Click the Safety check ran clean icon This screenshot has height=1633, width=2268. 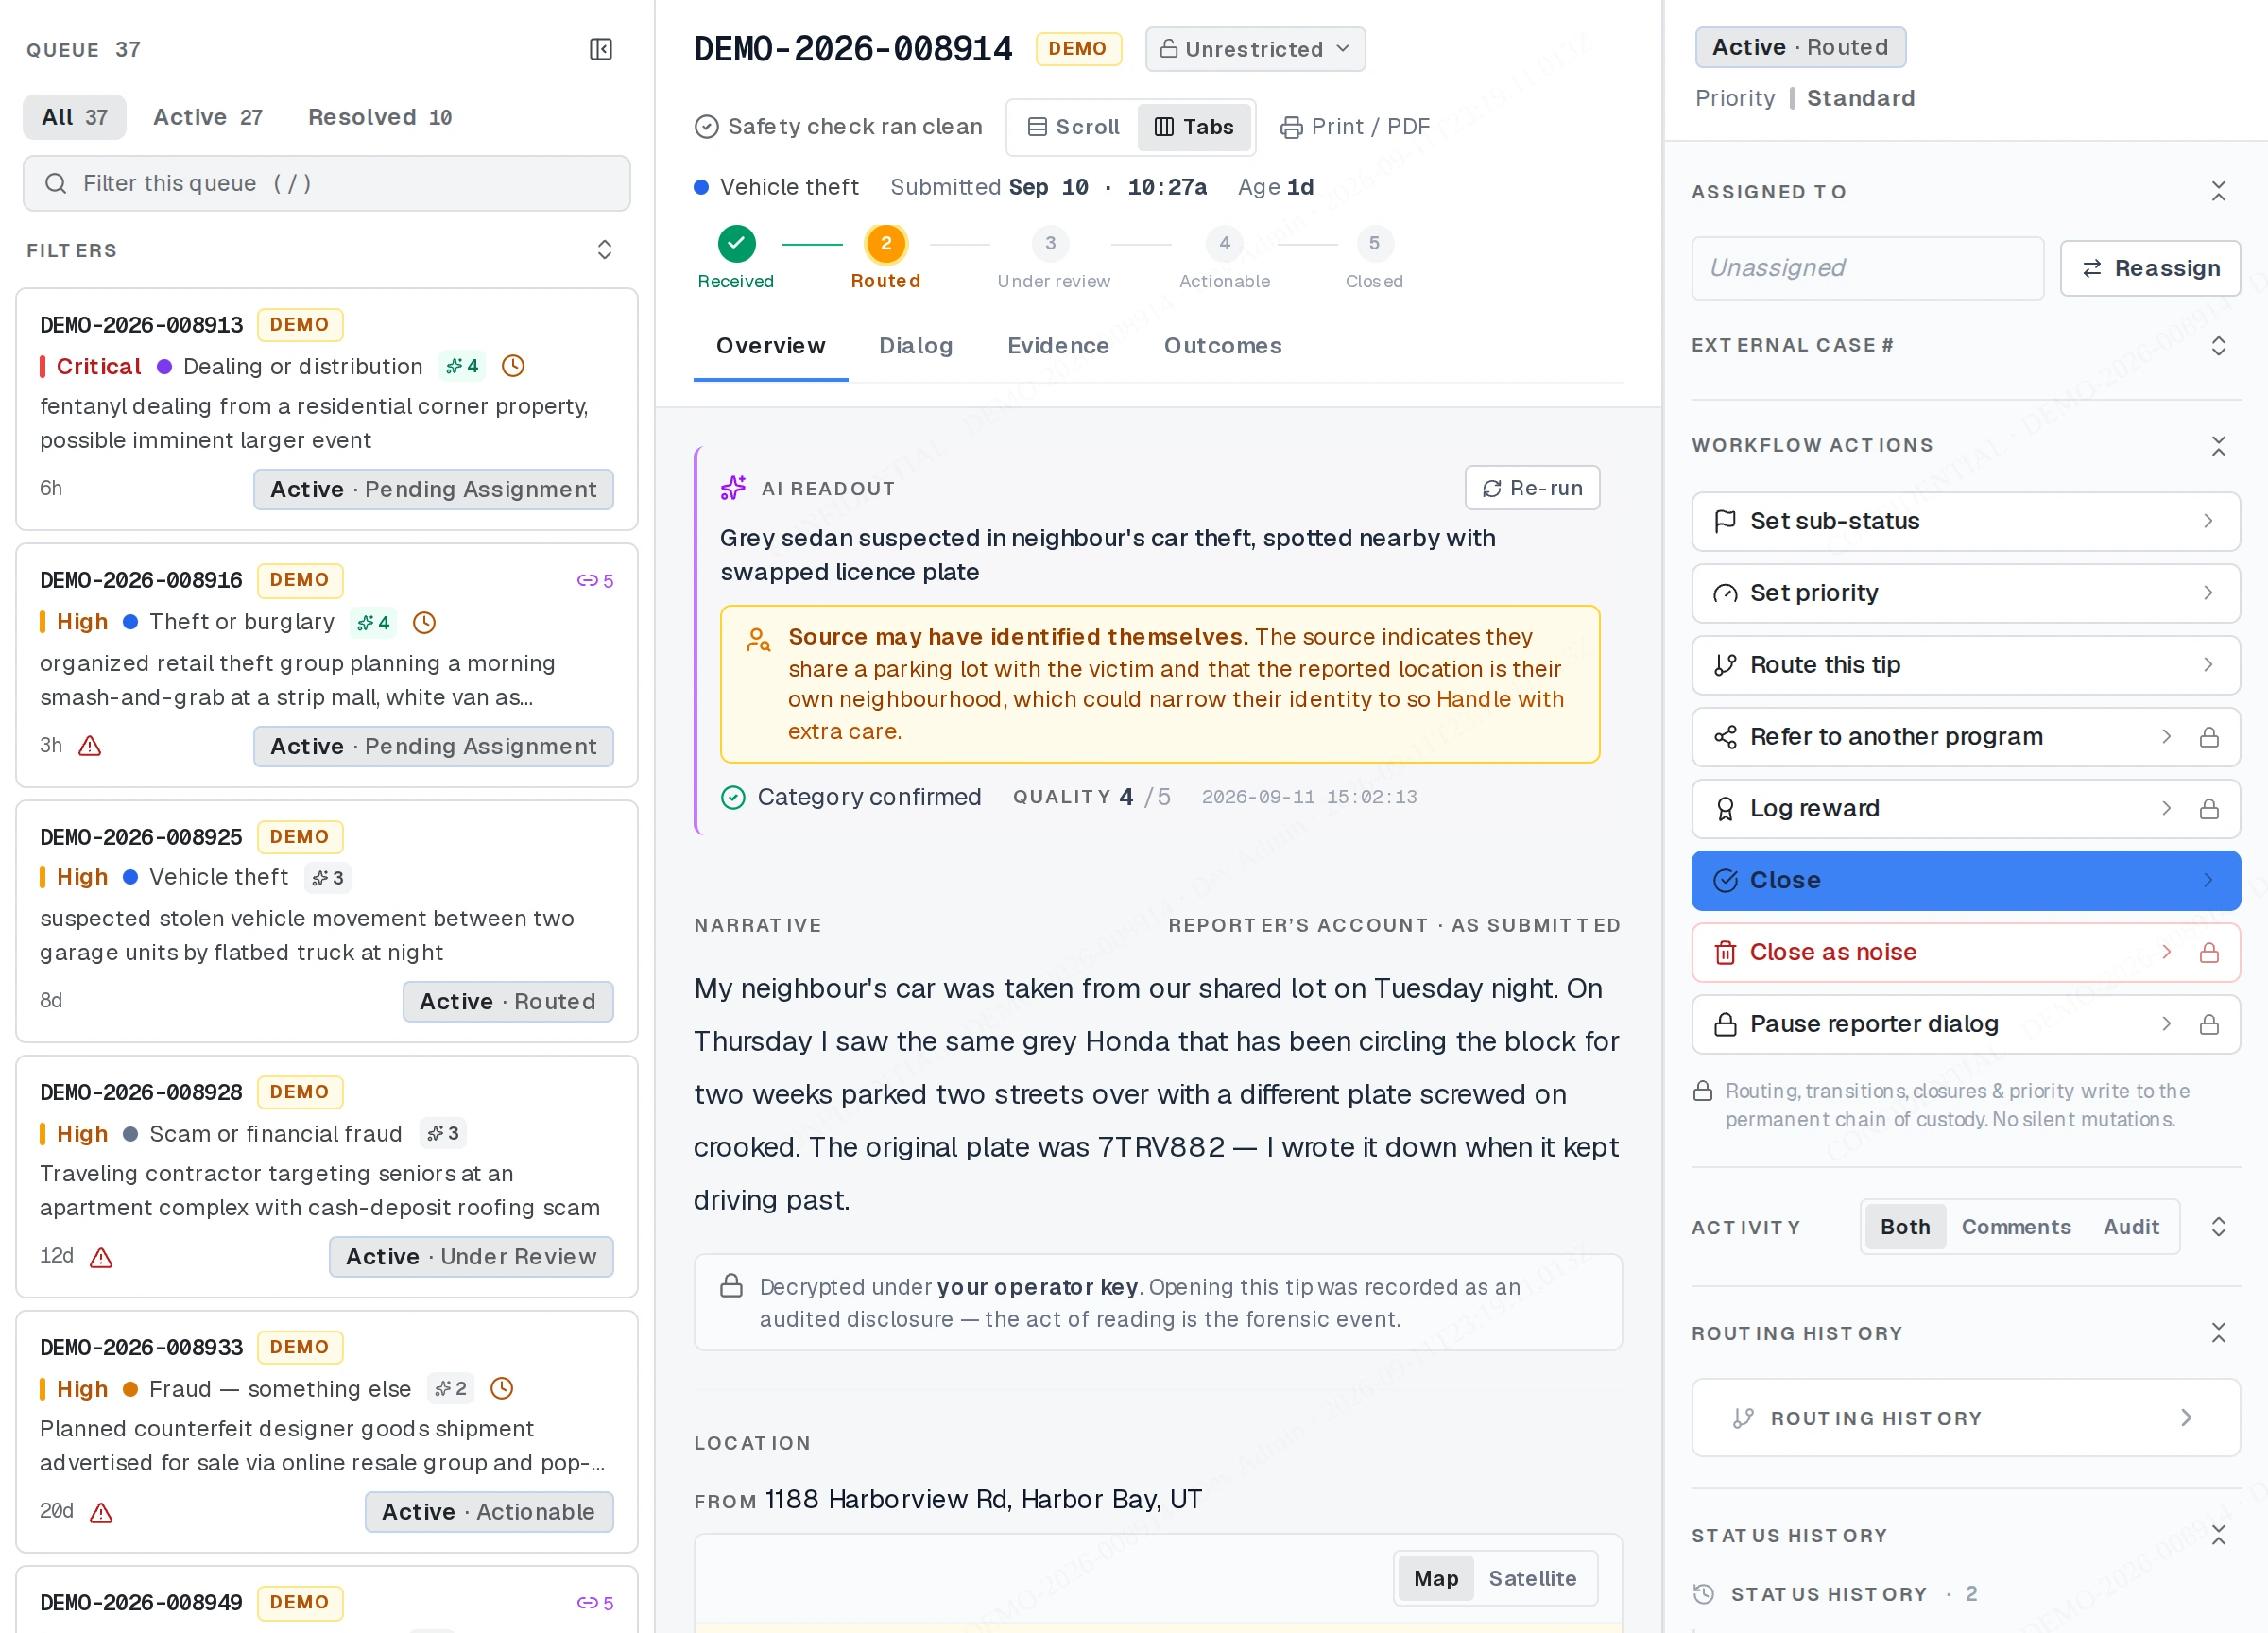[x=707, y=127]
